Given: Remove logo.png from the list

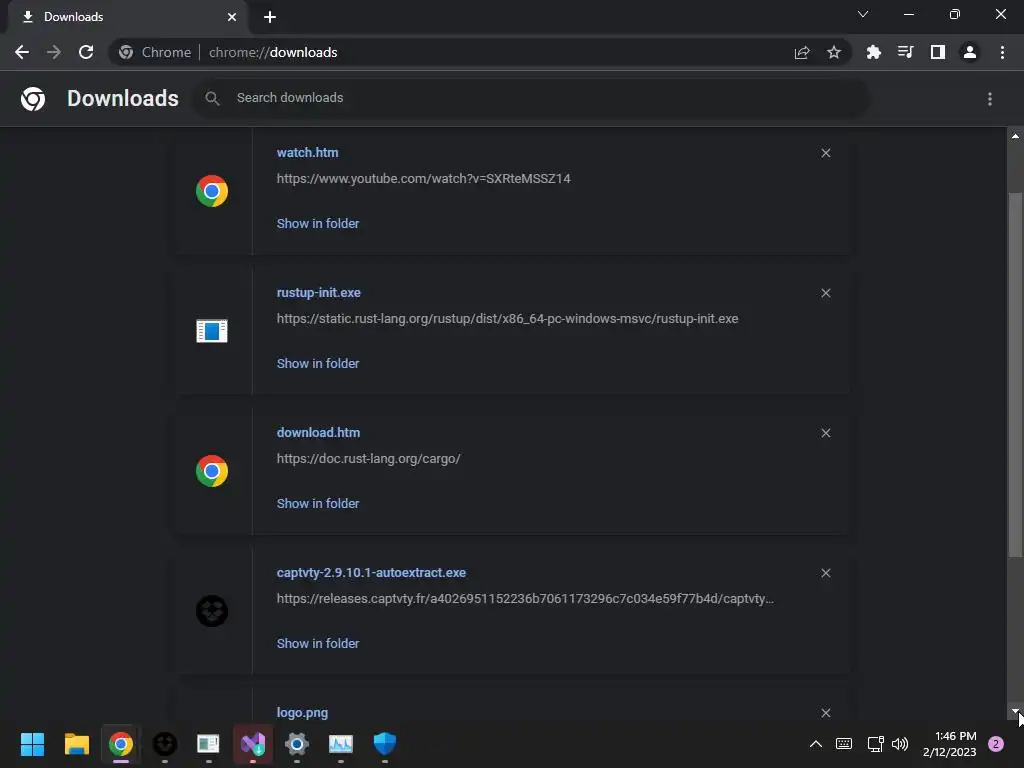Looking at the screenshot, I should tap(825, 713).
